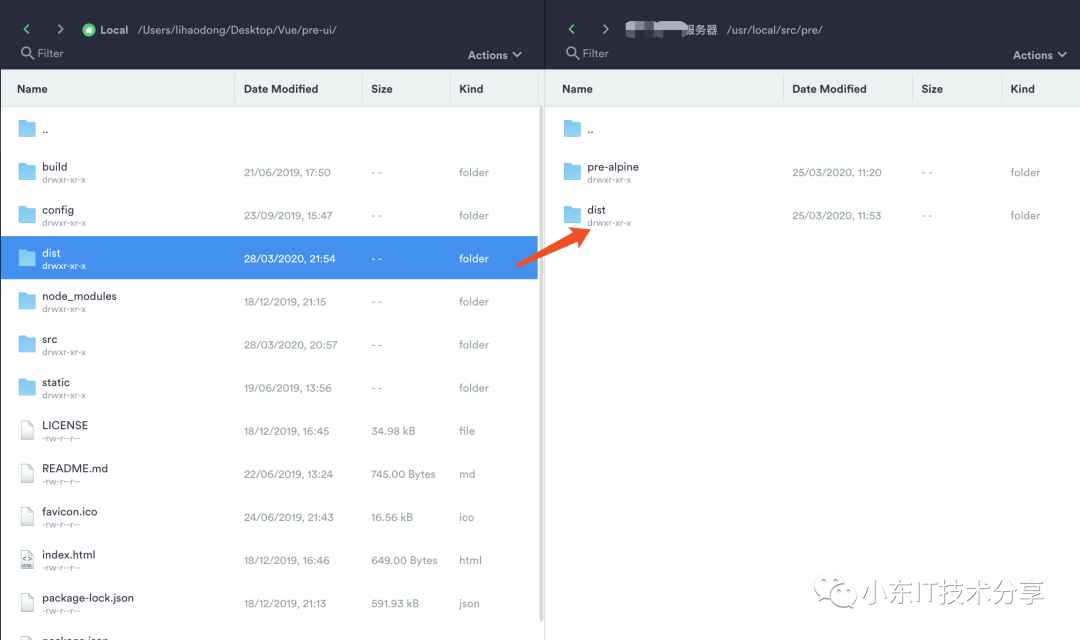Click the size 34.98 kB
The height and width of the screenshot is (640, 1080).
393,431
